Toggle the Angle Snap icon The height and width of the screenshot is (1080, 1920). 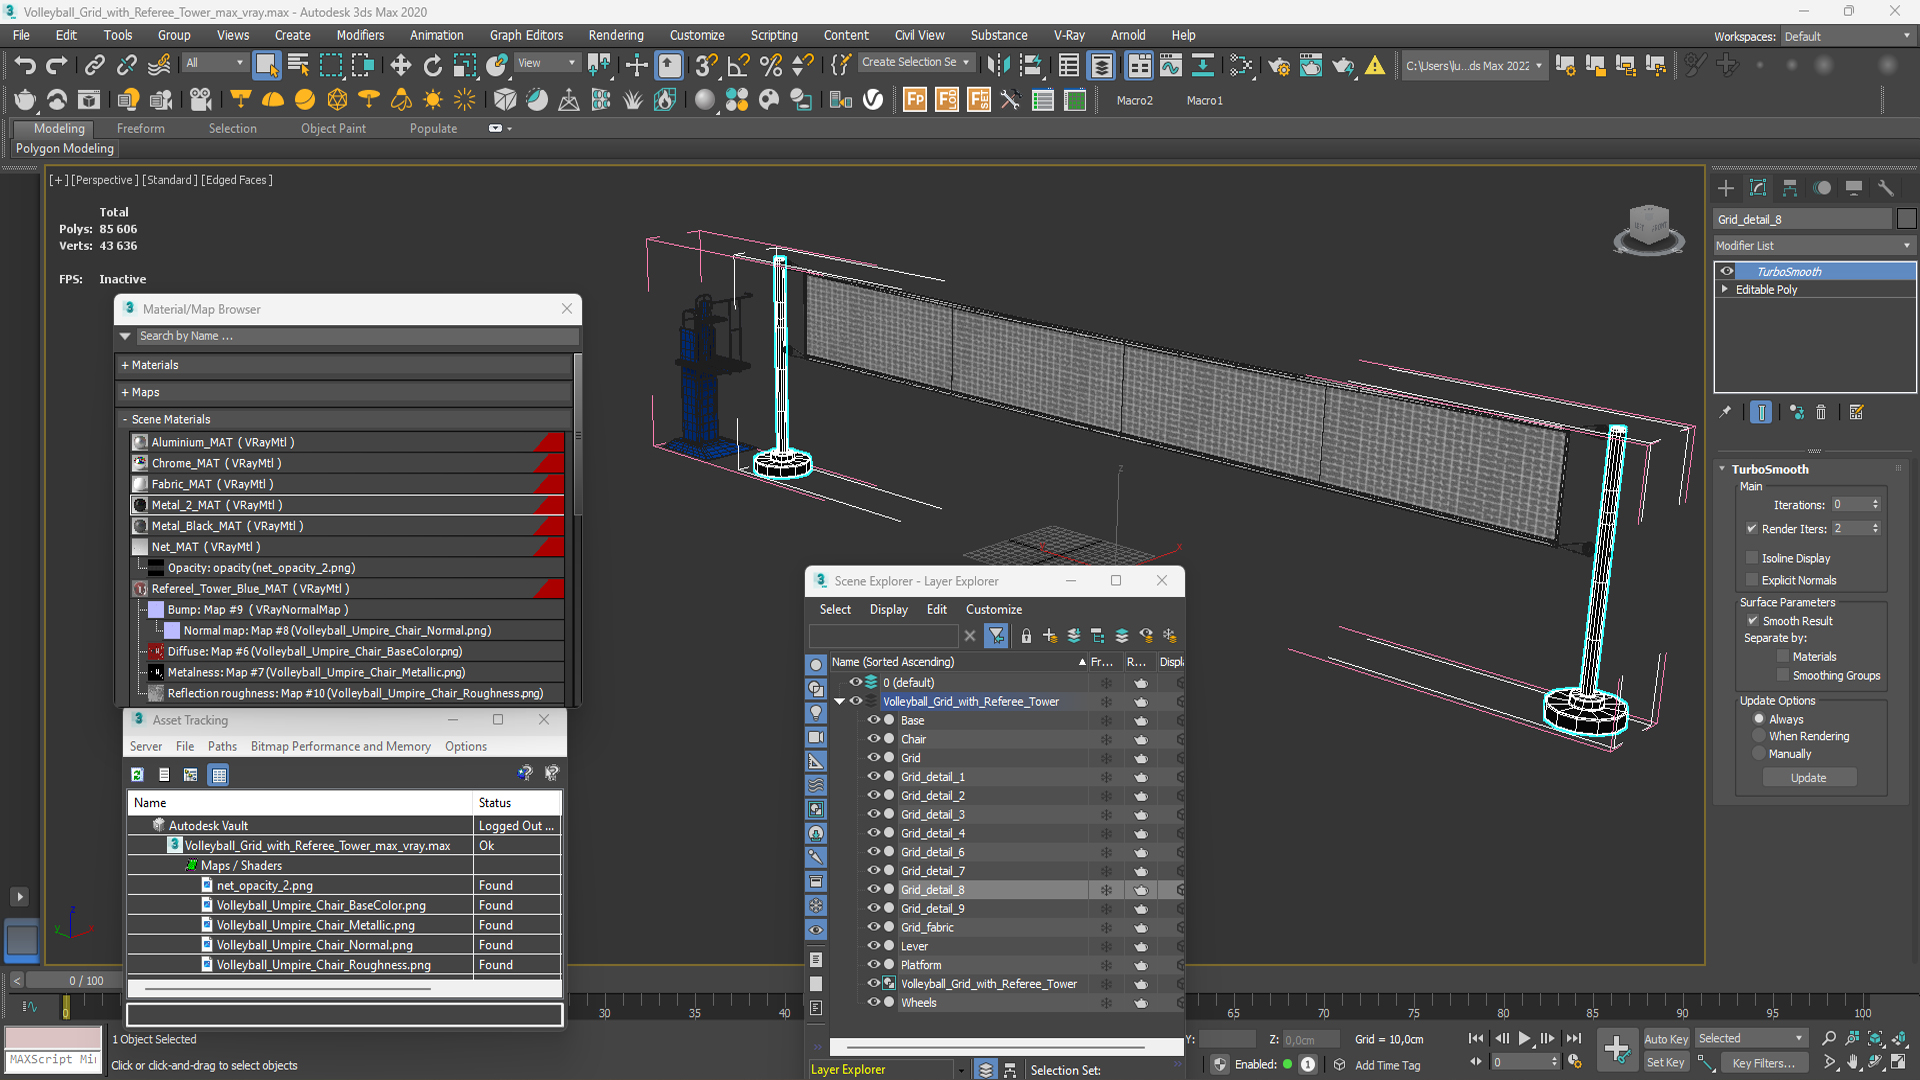(738, 66)
